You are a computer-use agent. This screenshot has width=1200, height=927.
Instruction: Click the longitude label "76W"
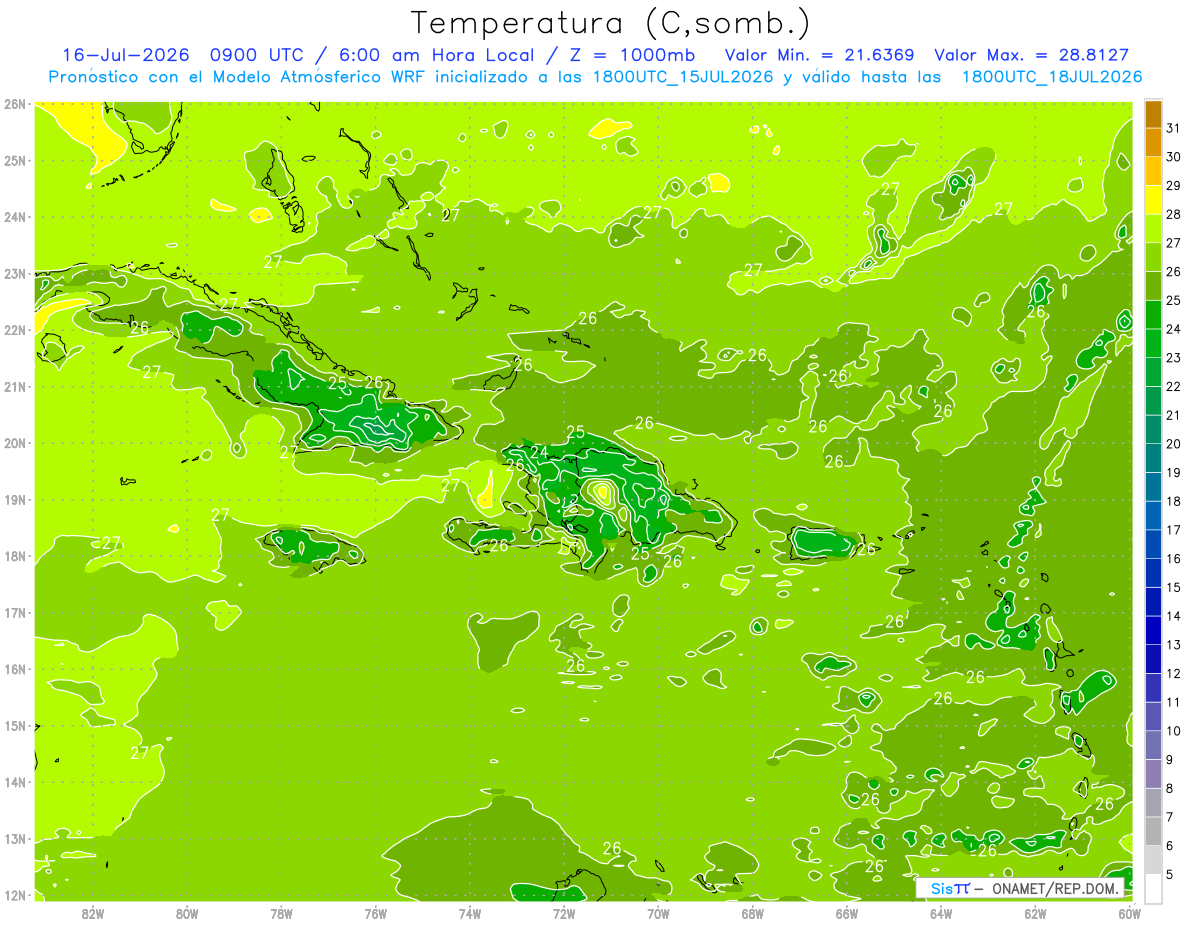click(375, 913)
